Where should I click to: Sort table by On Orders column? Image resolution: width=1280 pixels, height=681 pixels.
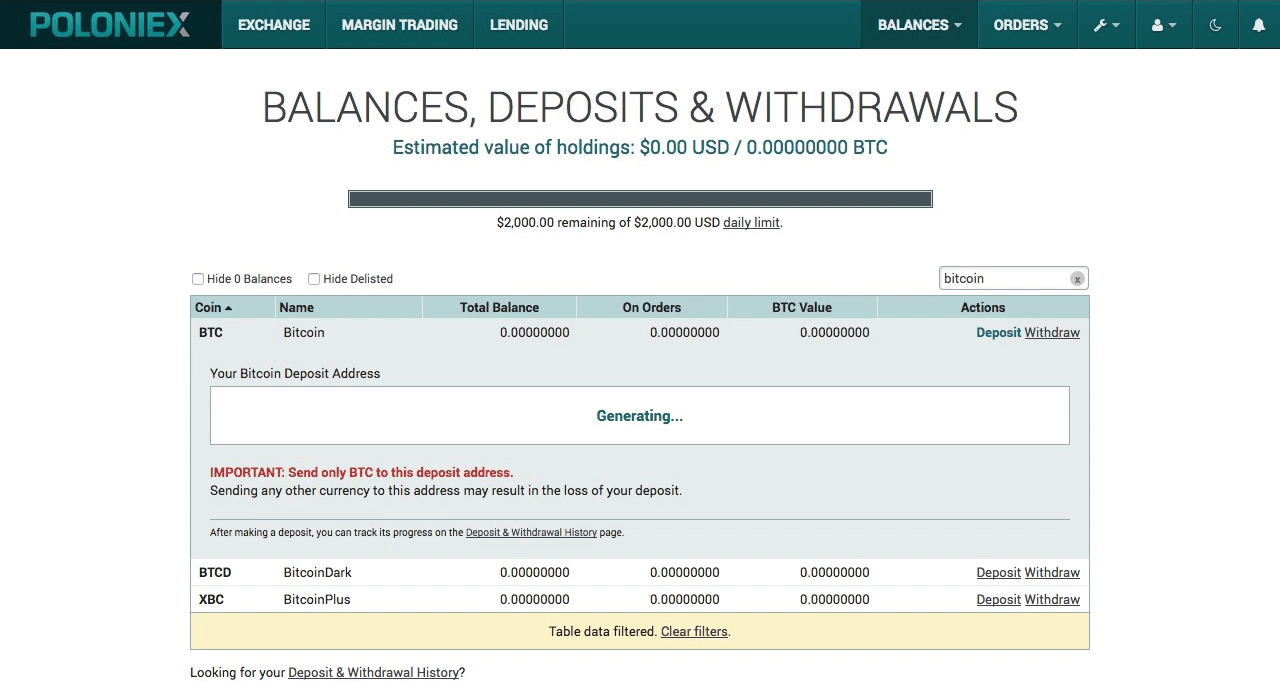[652, 307]
